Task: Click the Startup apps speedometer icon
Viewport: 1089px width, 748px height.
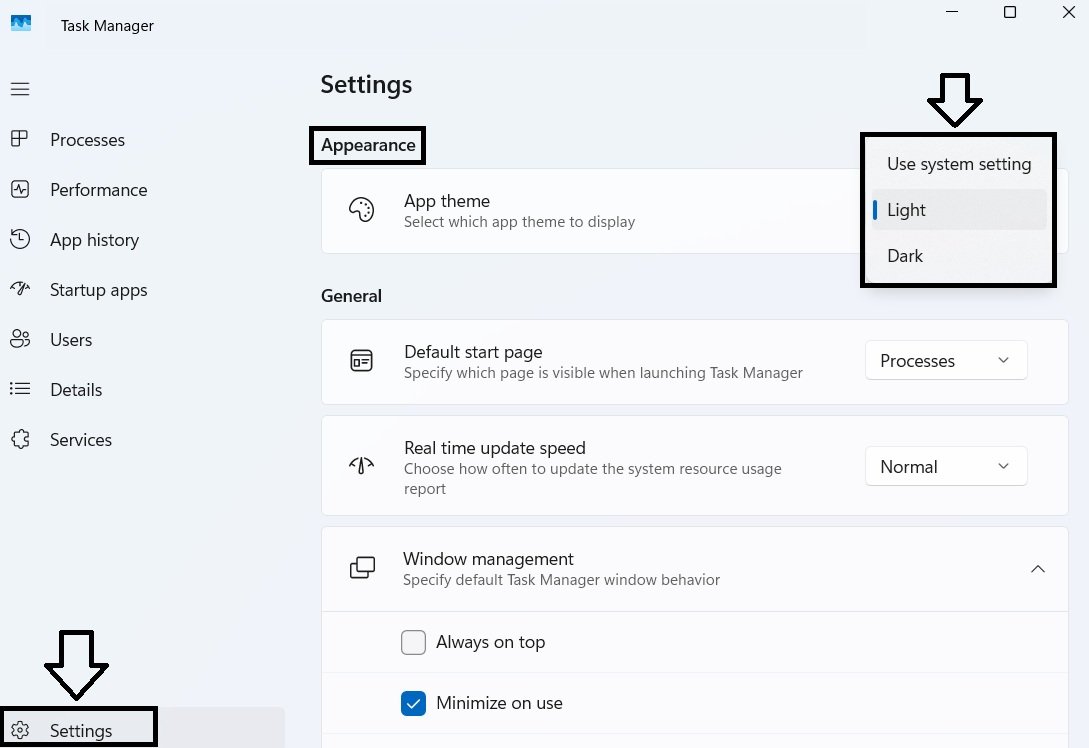Action: [20, 288]
